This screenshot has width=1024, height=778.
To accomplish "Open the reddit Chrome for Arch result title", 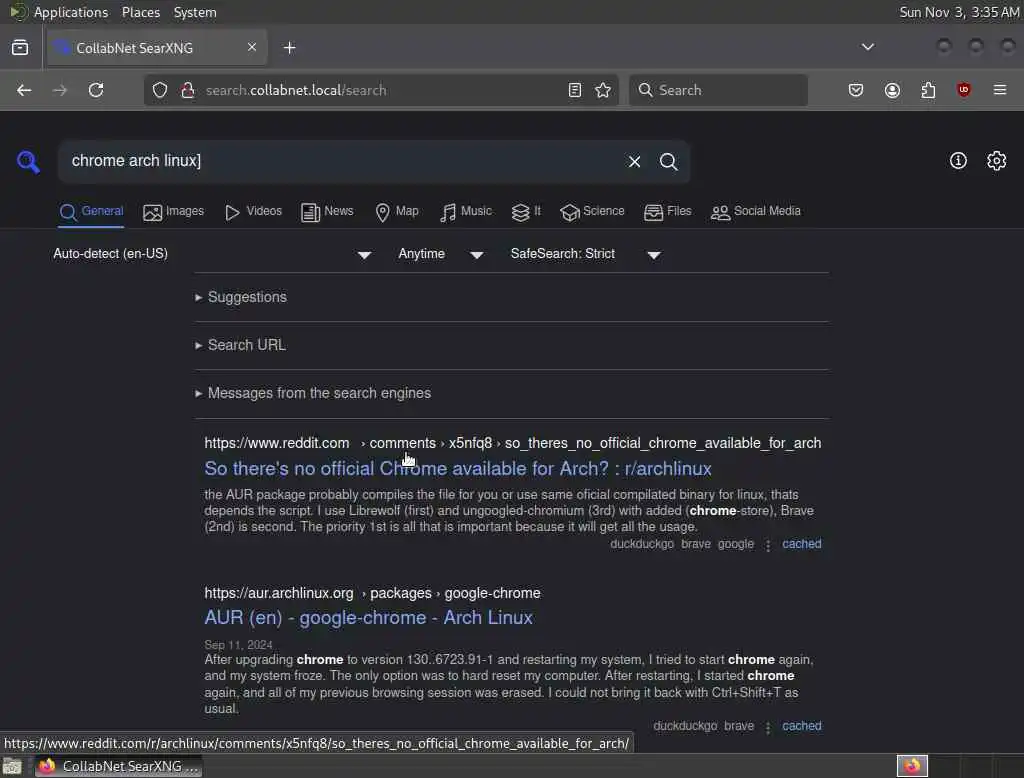I will coord(458,469).
